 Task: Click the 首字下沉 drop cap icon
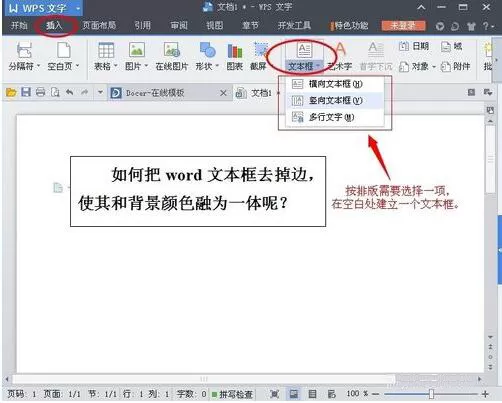[x=376, y=50]
